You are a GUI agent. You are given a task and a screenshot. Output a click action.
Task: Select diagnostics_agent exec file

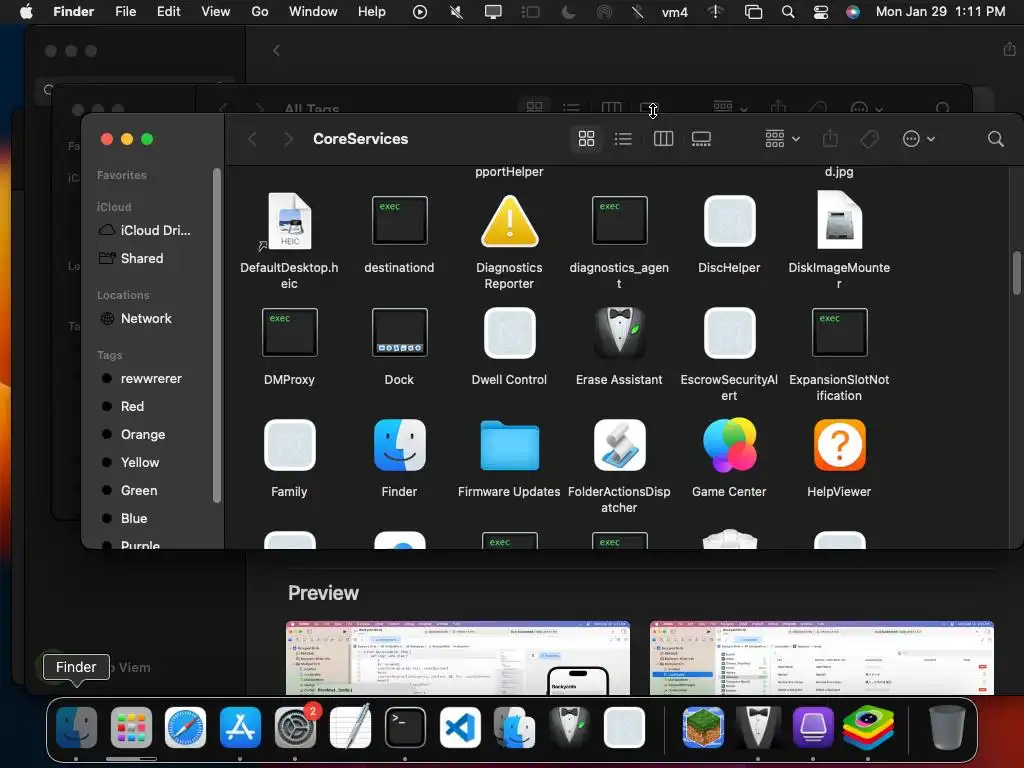[619, 221]
